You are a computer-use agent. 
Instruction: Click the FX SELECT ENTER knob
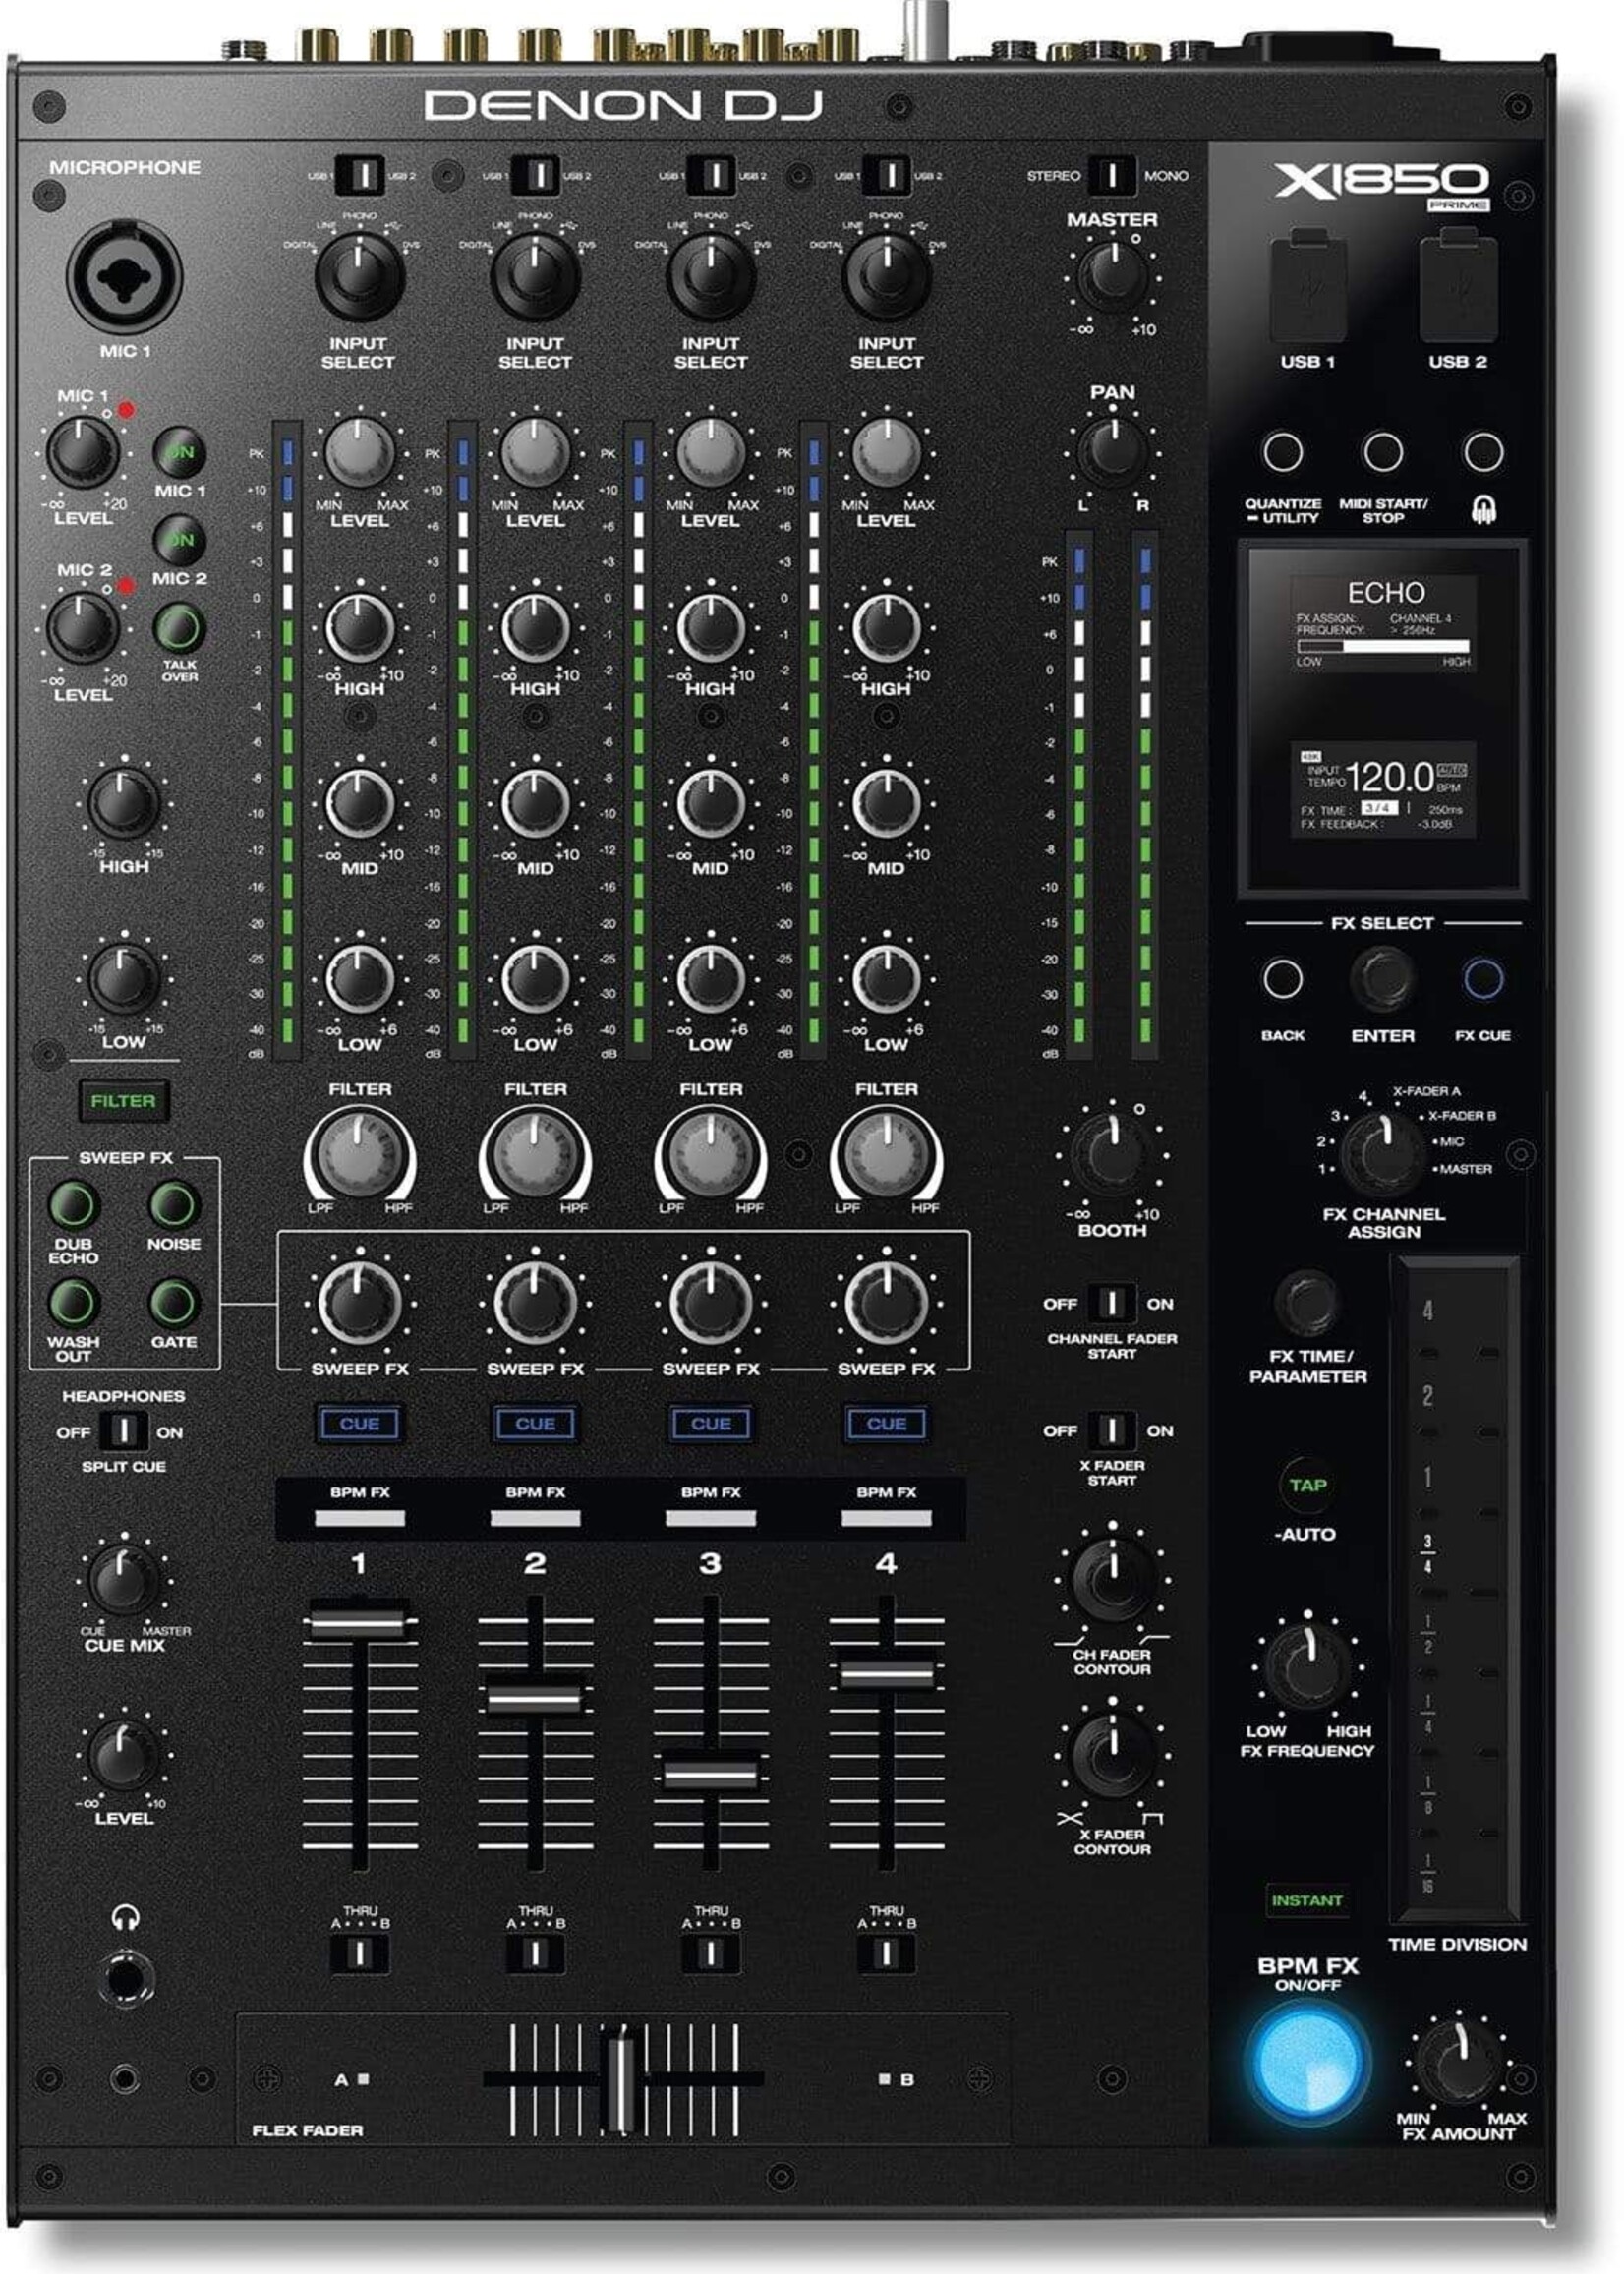[x=1383, y=979]
